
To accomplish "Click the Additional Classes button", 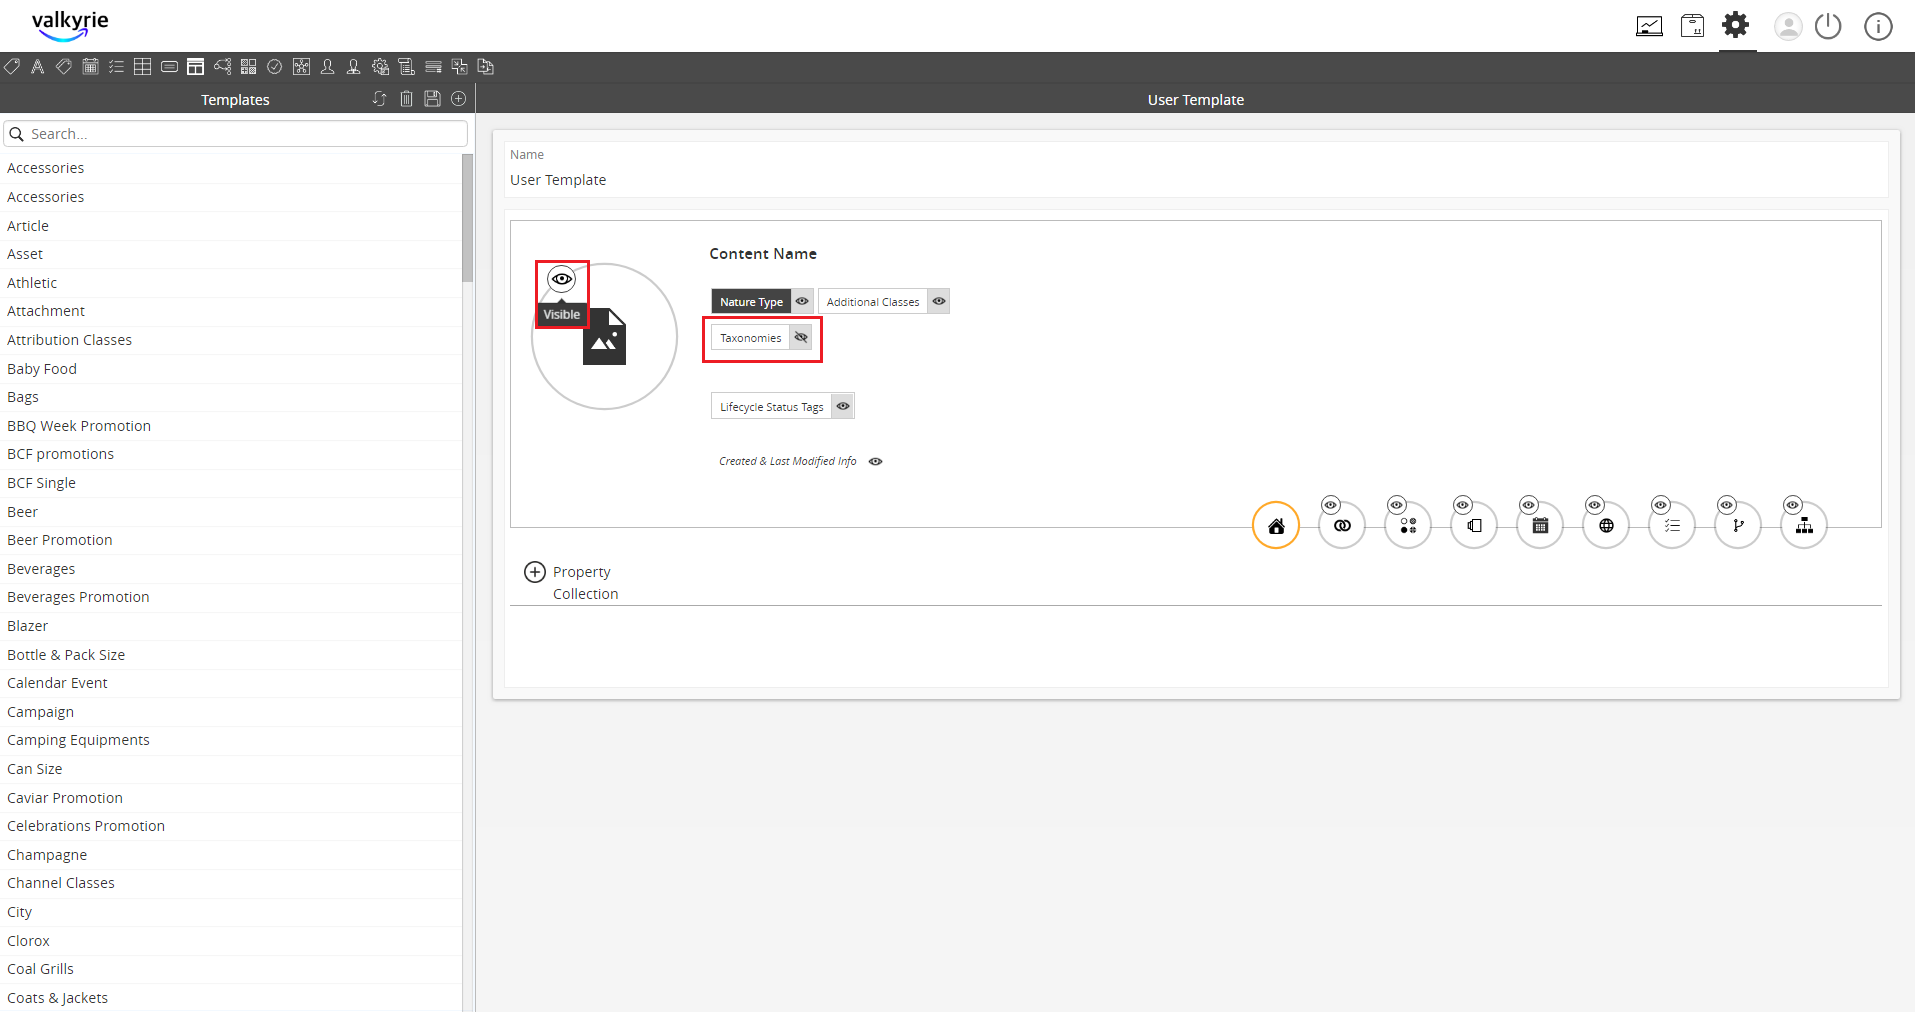I will pyautogui.click(x=873, y=301).
